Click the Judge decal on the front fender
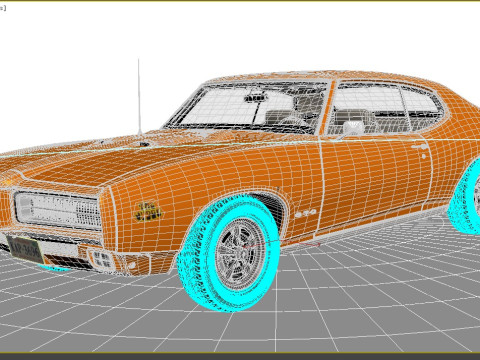The height and width of the screenshot is (360, 480). coord(148,211)
